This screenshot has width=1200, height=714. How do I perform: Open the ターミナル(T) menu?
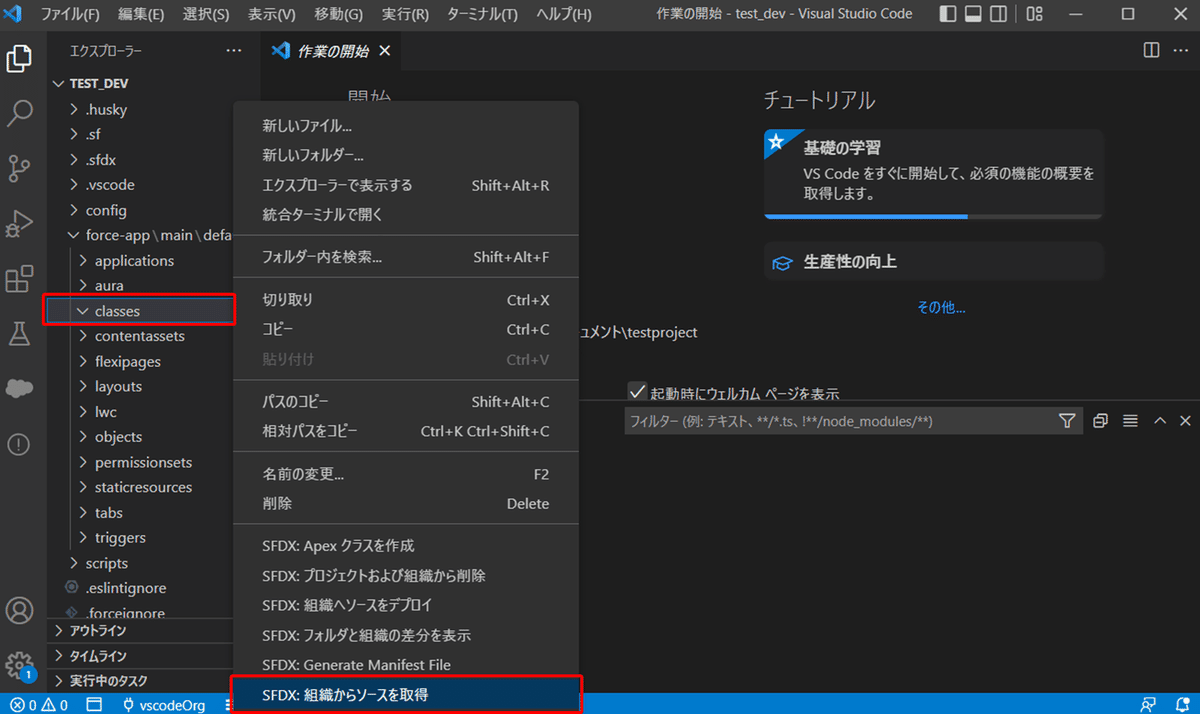pyautogui.click(x=482, y=15)
